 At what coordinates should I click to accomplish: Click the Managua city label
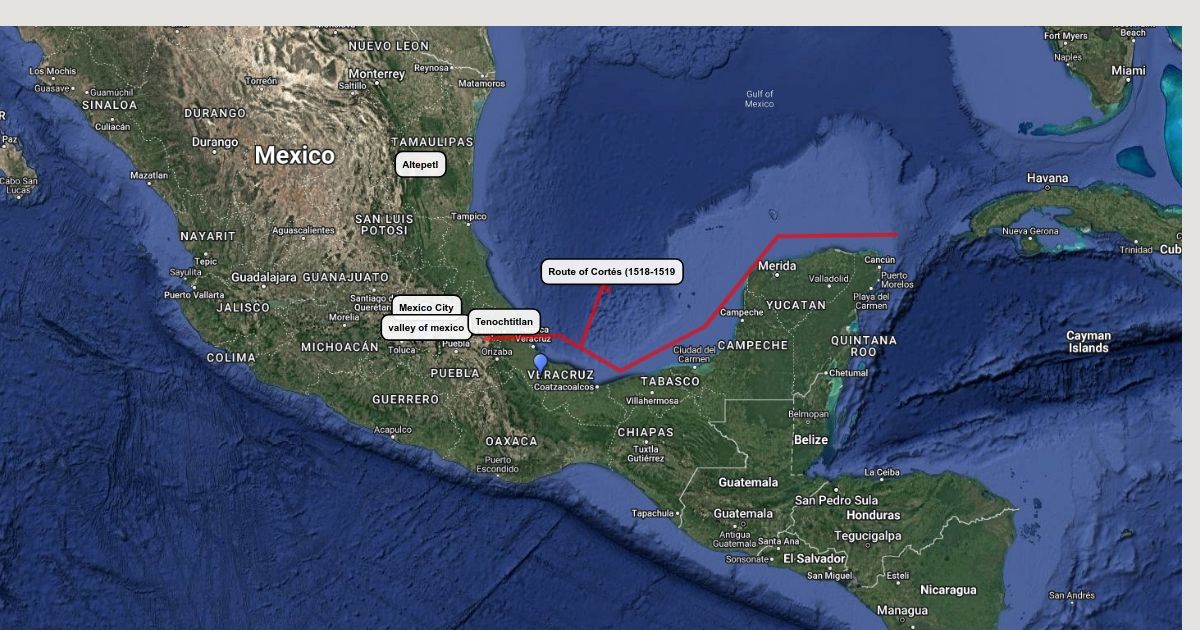point(902,610)
